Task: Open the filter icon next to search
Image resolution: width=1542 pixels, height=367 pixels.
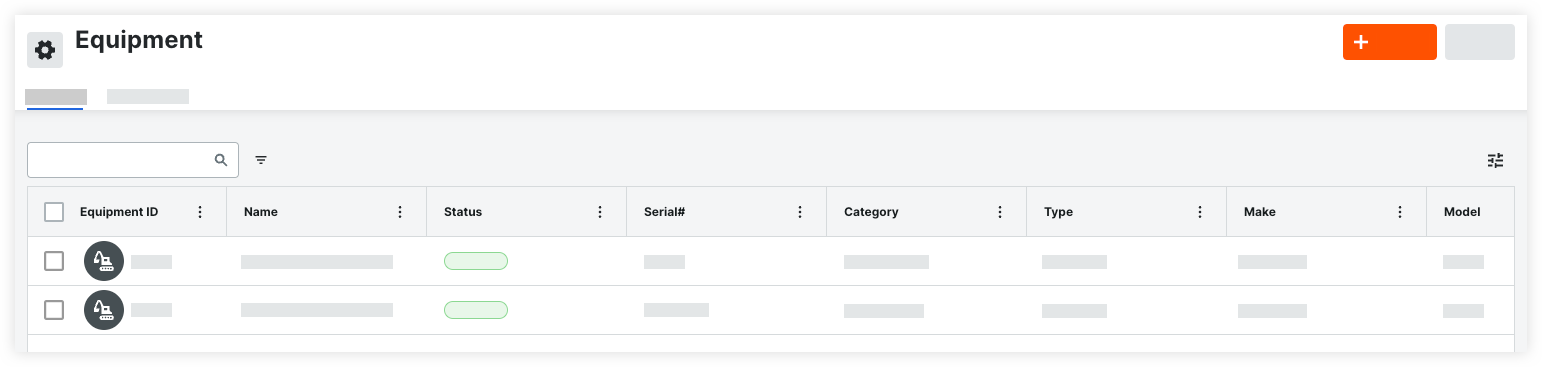Action: [x=261, y=160]
